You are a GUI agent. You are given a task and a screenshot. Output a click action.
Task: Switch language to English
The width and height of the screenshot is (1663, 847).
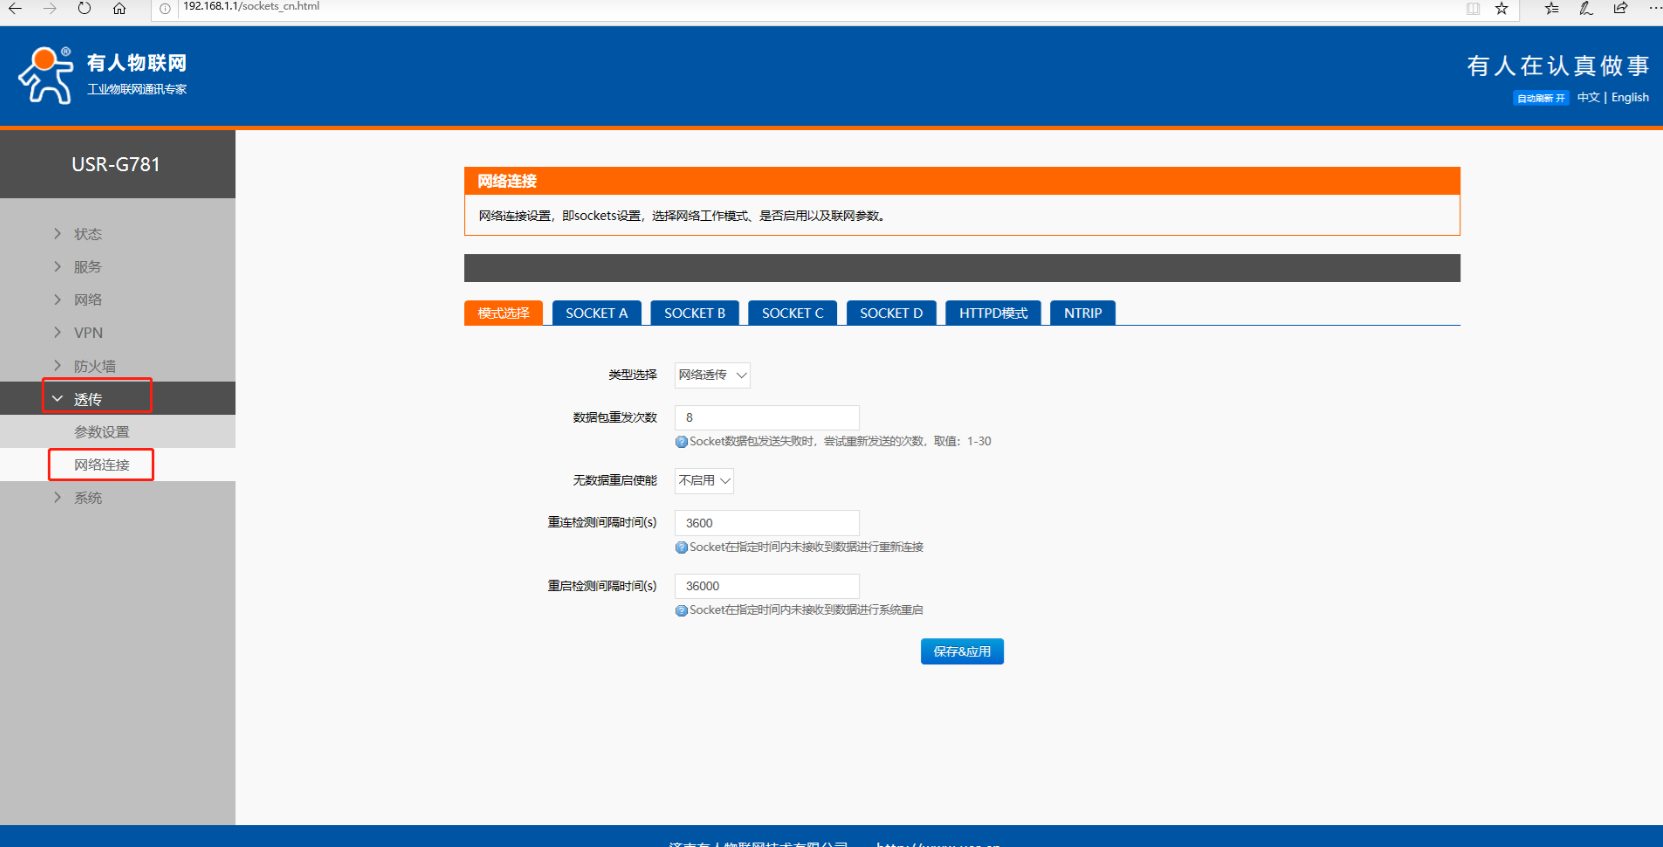click(1630, 98)
